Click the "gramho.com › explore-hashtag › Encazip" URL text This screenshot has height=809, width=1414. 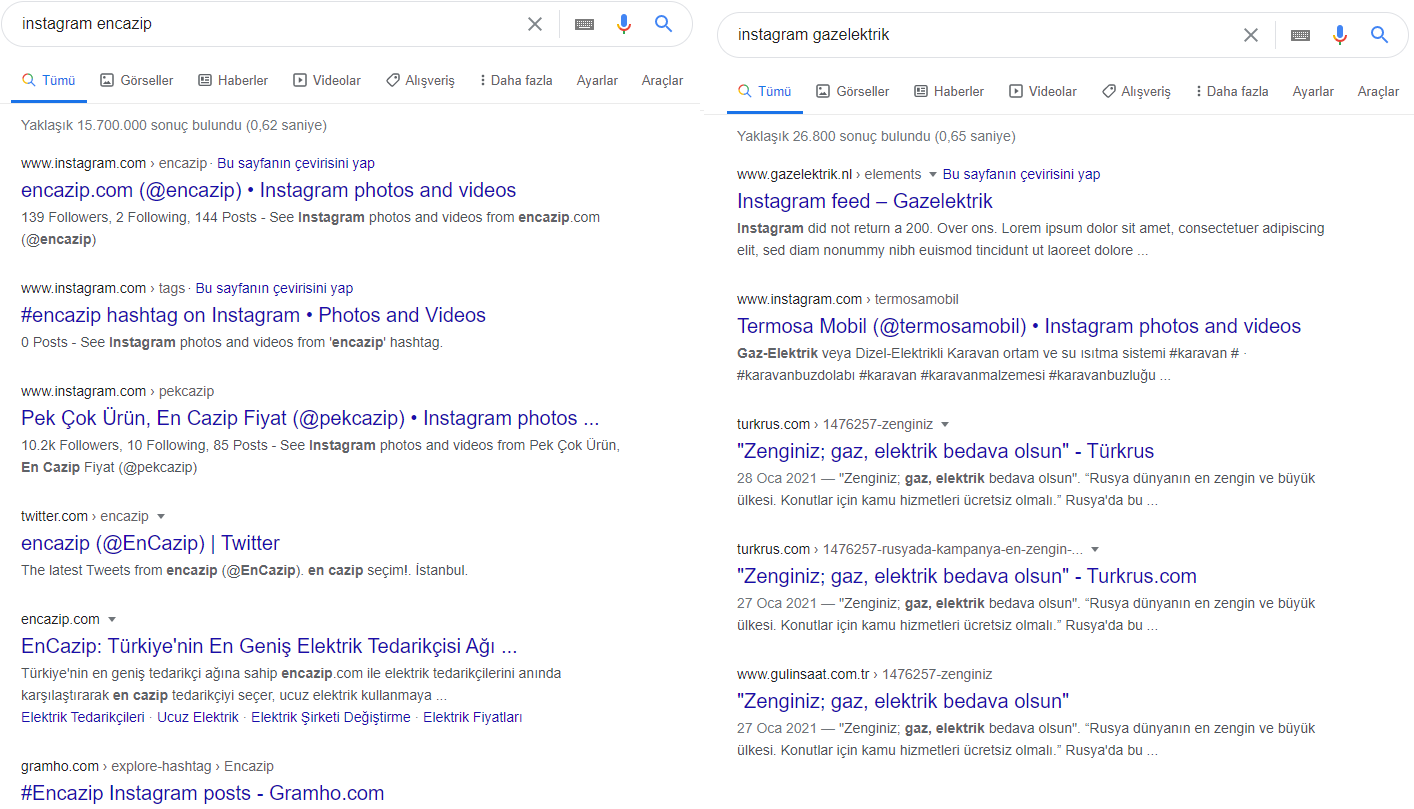pyautogui.click(x=147, y=766)
